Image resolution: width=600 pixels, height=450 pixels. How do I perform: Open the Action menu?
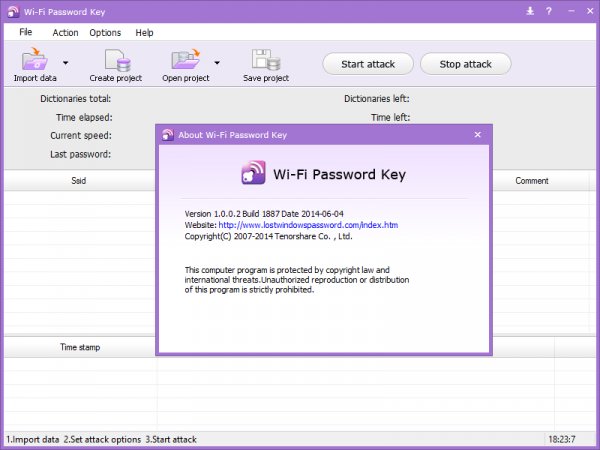[65, 33]
